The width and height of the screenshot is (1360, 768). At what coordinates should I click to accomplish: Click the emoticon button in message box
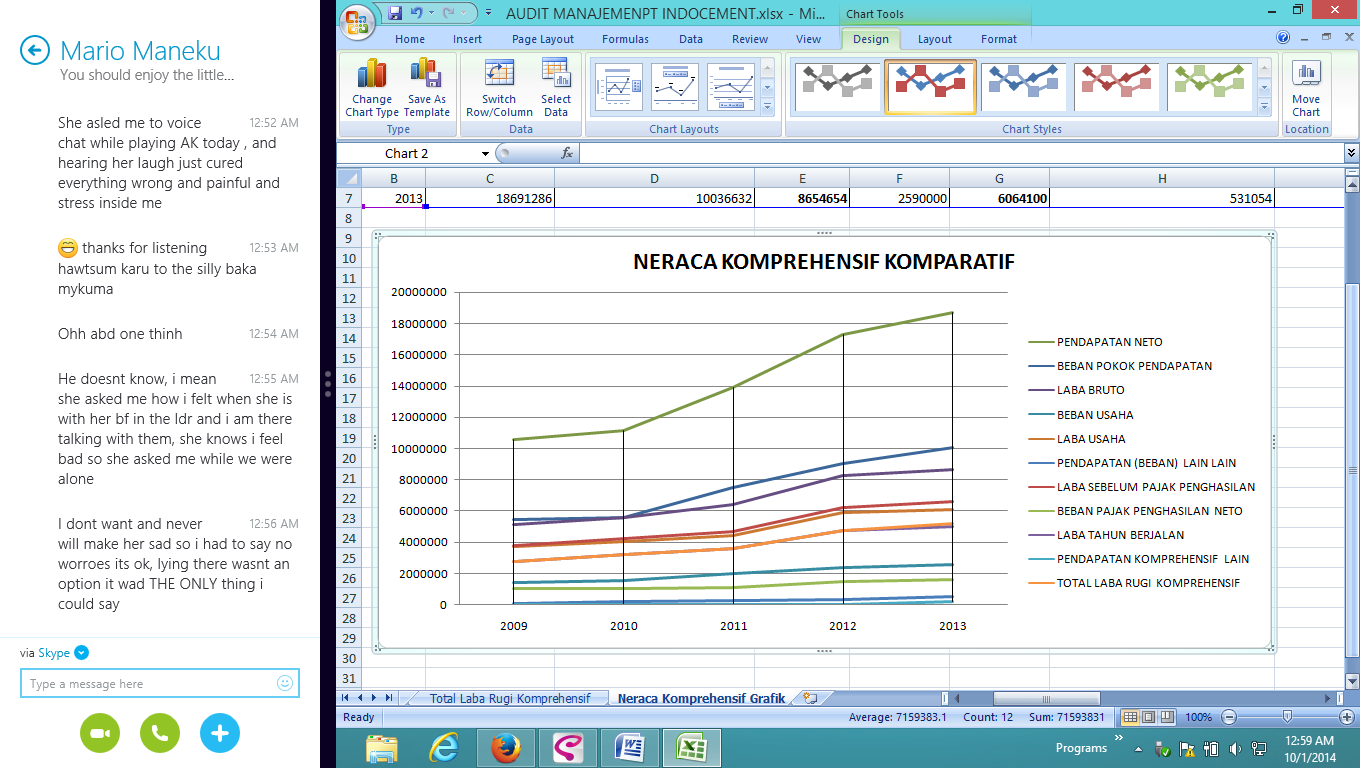tap(285, 683)
